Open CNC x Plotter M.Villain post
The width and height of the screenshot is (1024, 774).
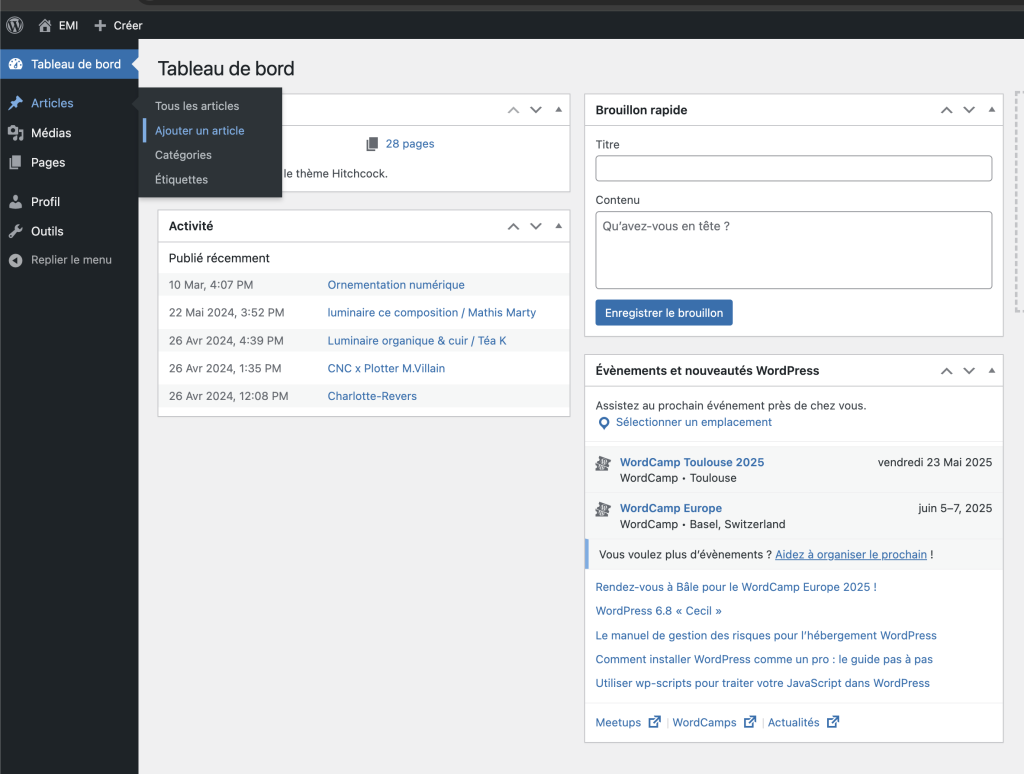click(x=386, y=368)
